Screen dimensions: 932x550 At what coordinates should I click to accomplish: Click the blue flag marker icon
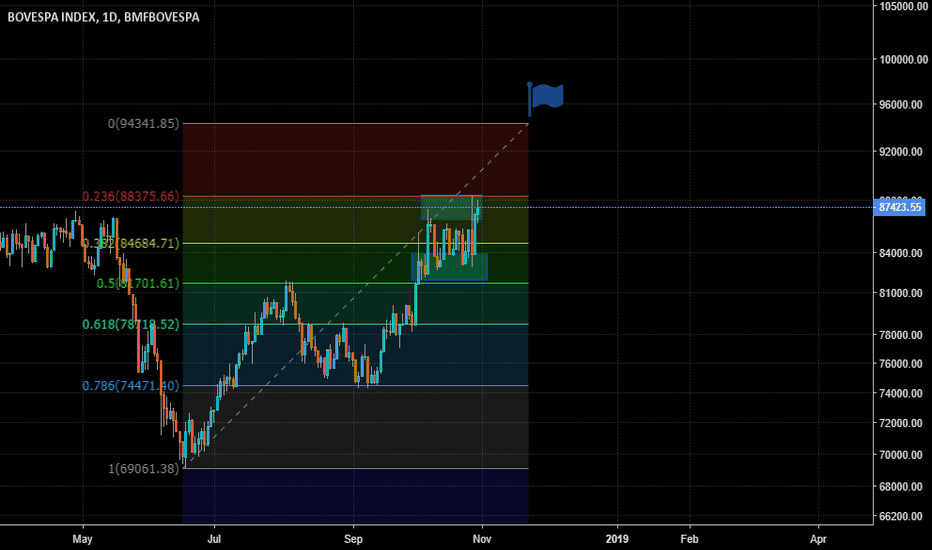coord(546,98)
